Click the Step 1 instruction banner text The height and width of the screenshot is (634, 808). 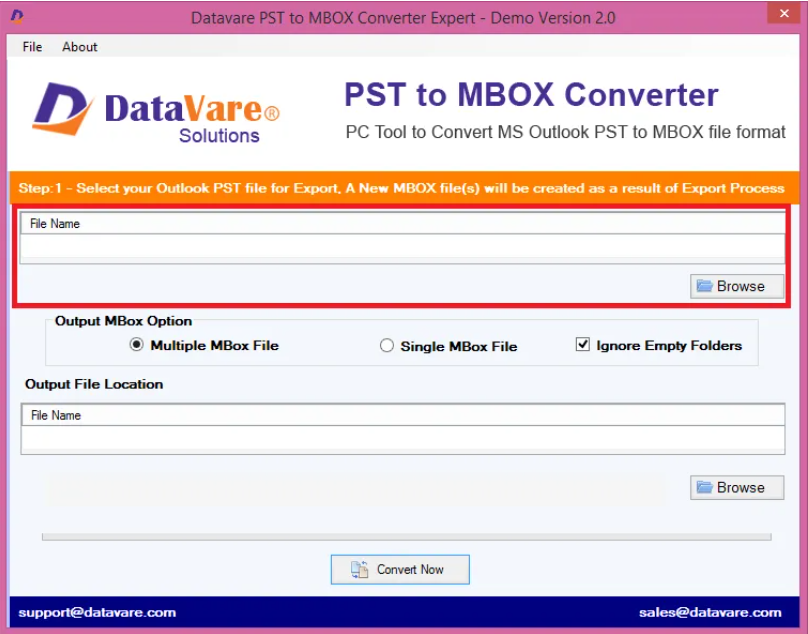(x=401, y=188)
